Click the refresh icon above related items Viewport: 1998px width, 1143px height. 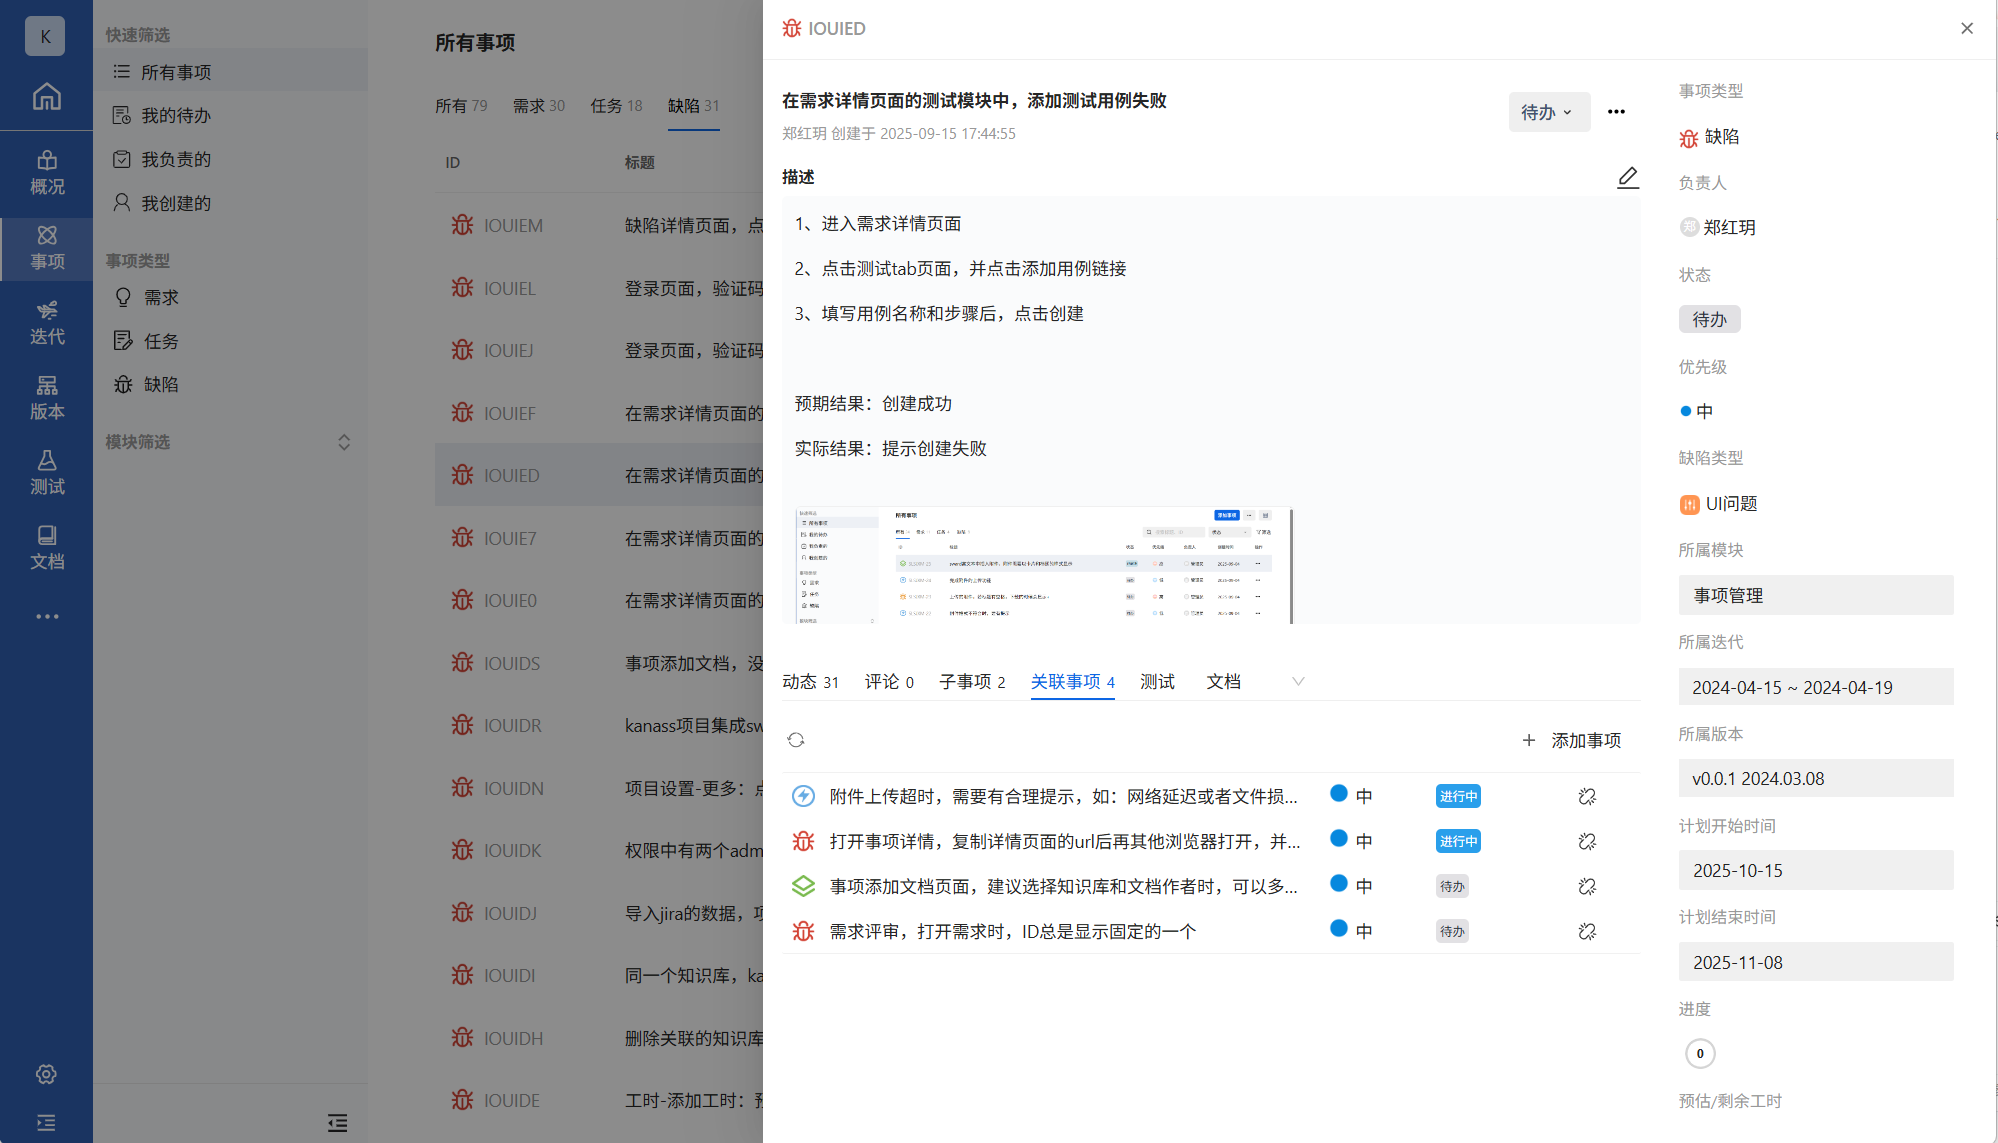796,740
